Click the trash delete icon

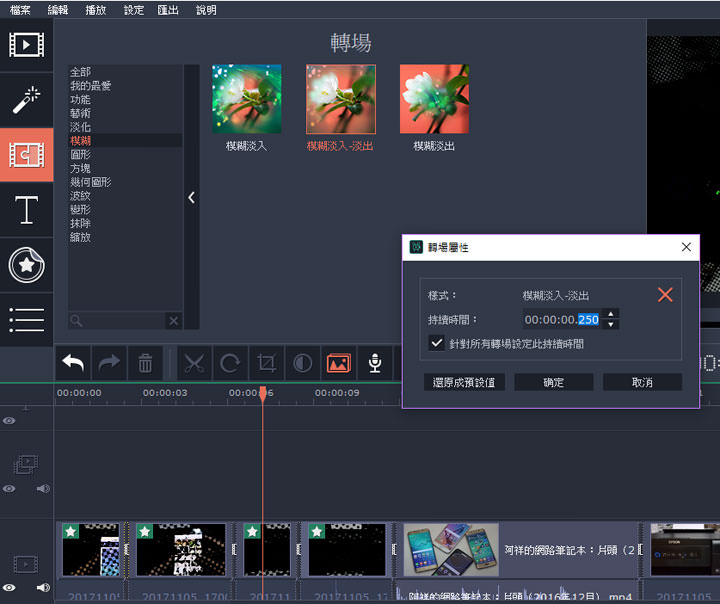point(146,363)
